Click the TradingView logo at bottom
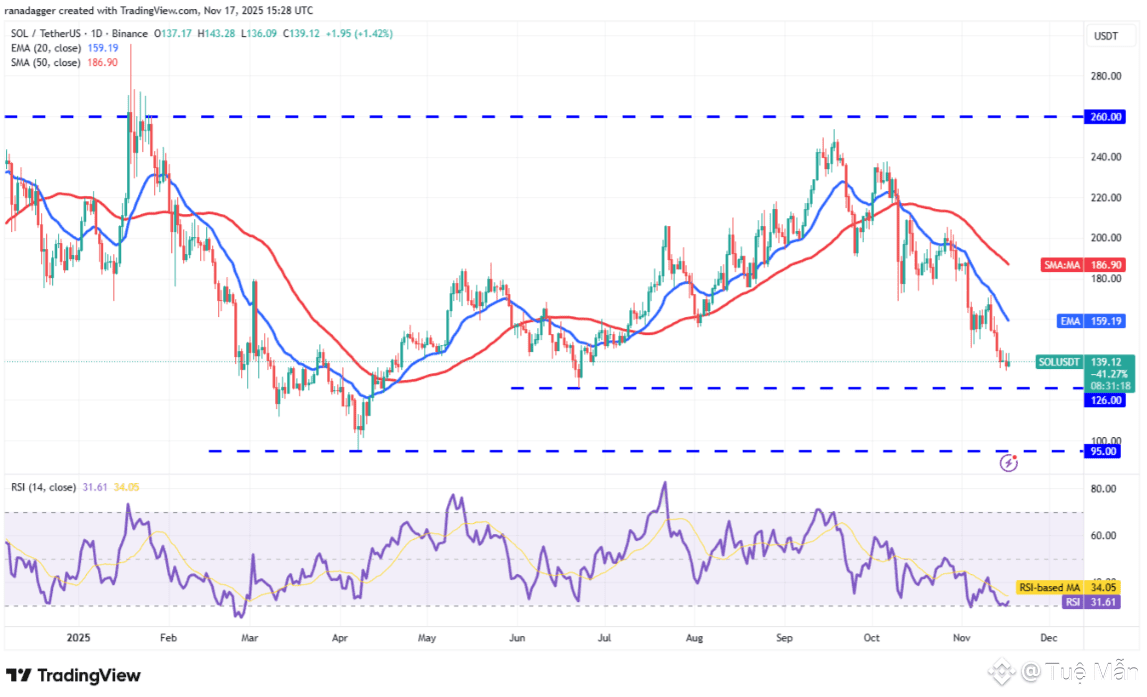The image size is (1147, 697). coord(73,675)
